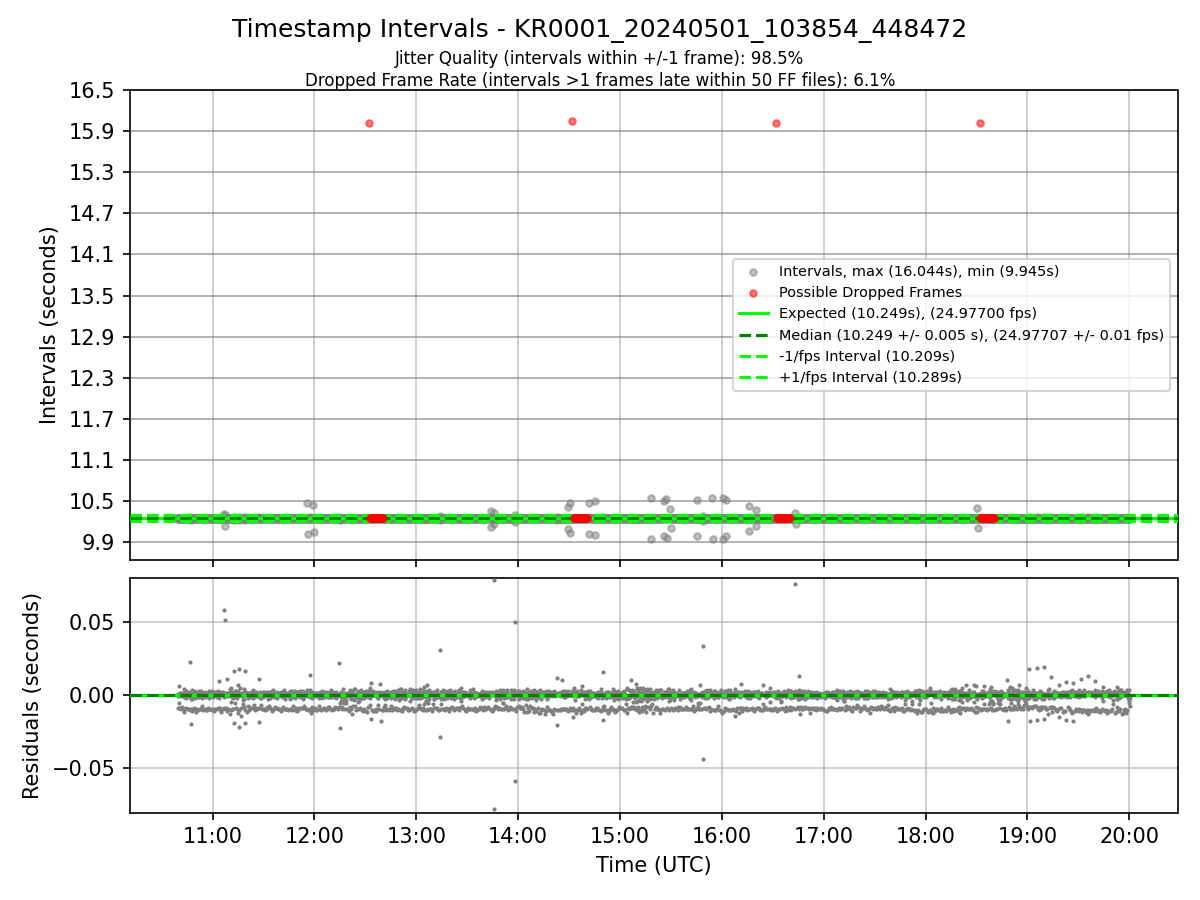
Task: Click the 'Residuals (seconds)' y-axis label
Action: click(32, 696)
